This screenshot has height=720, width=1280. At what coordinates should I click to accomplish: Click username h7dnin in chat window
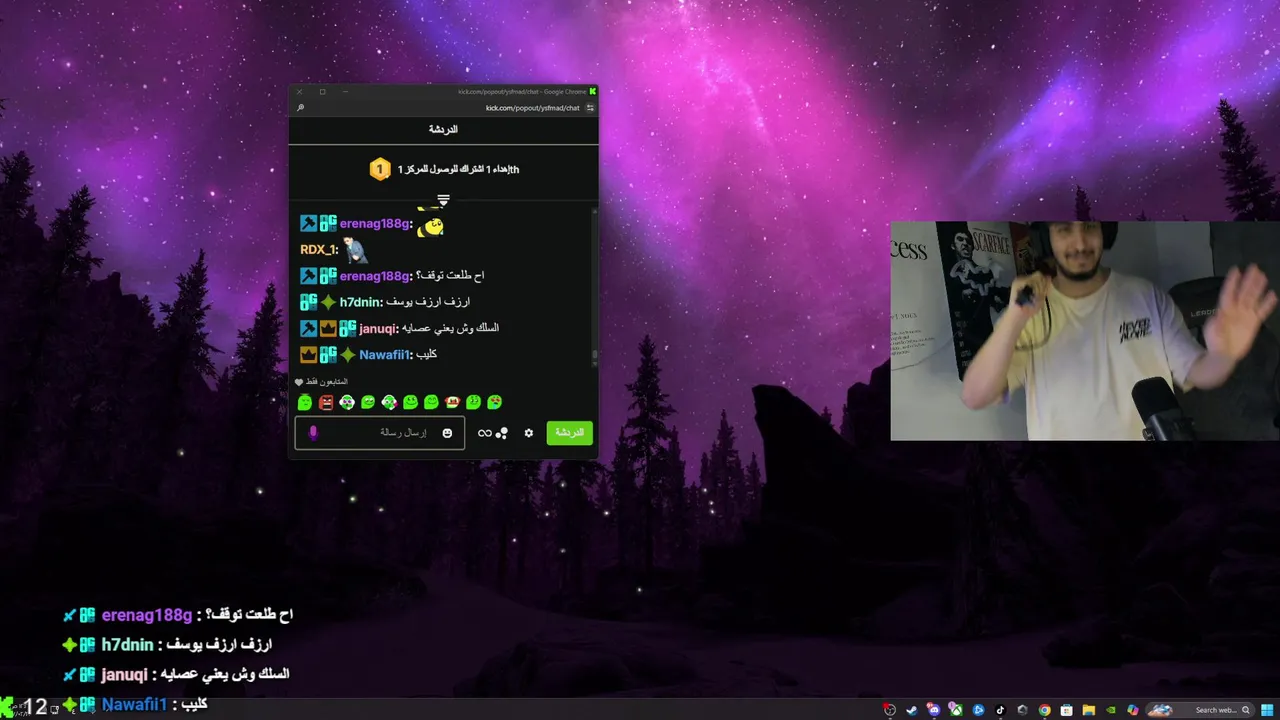coord(361,302)
